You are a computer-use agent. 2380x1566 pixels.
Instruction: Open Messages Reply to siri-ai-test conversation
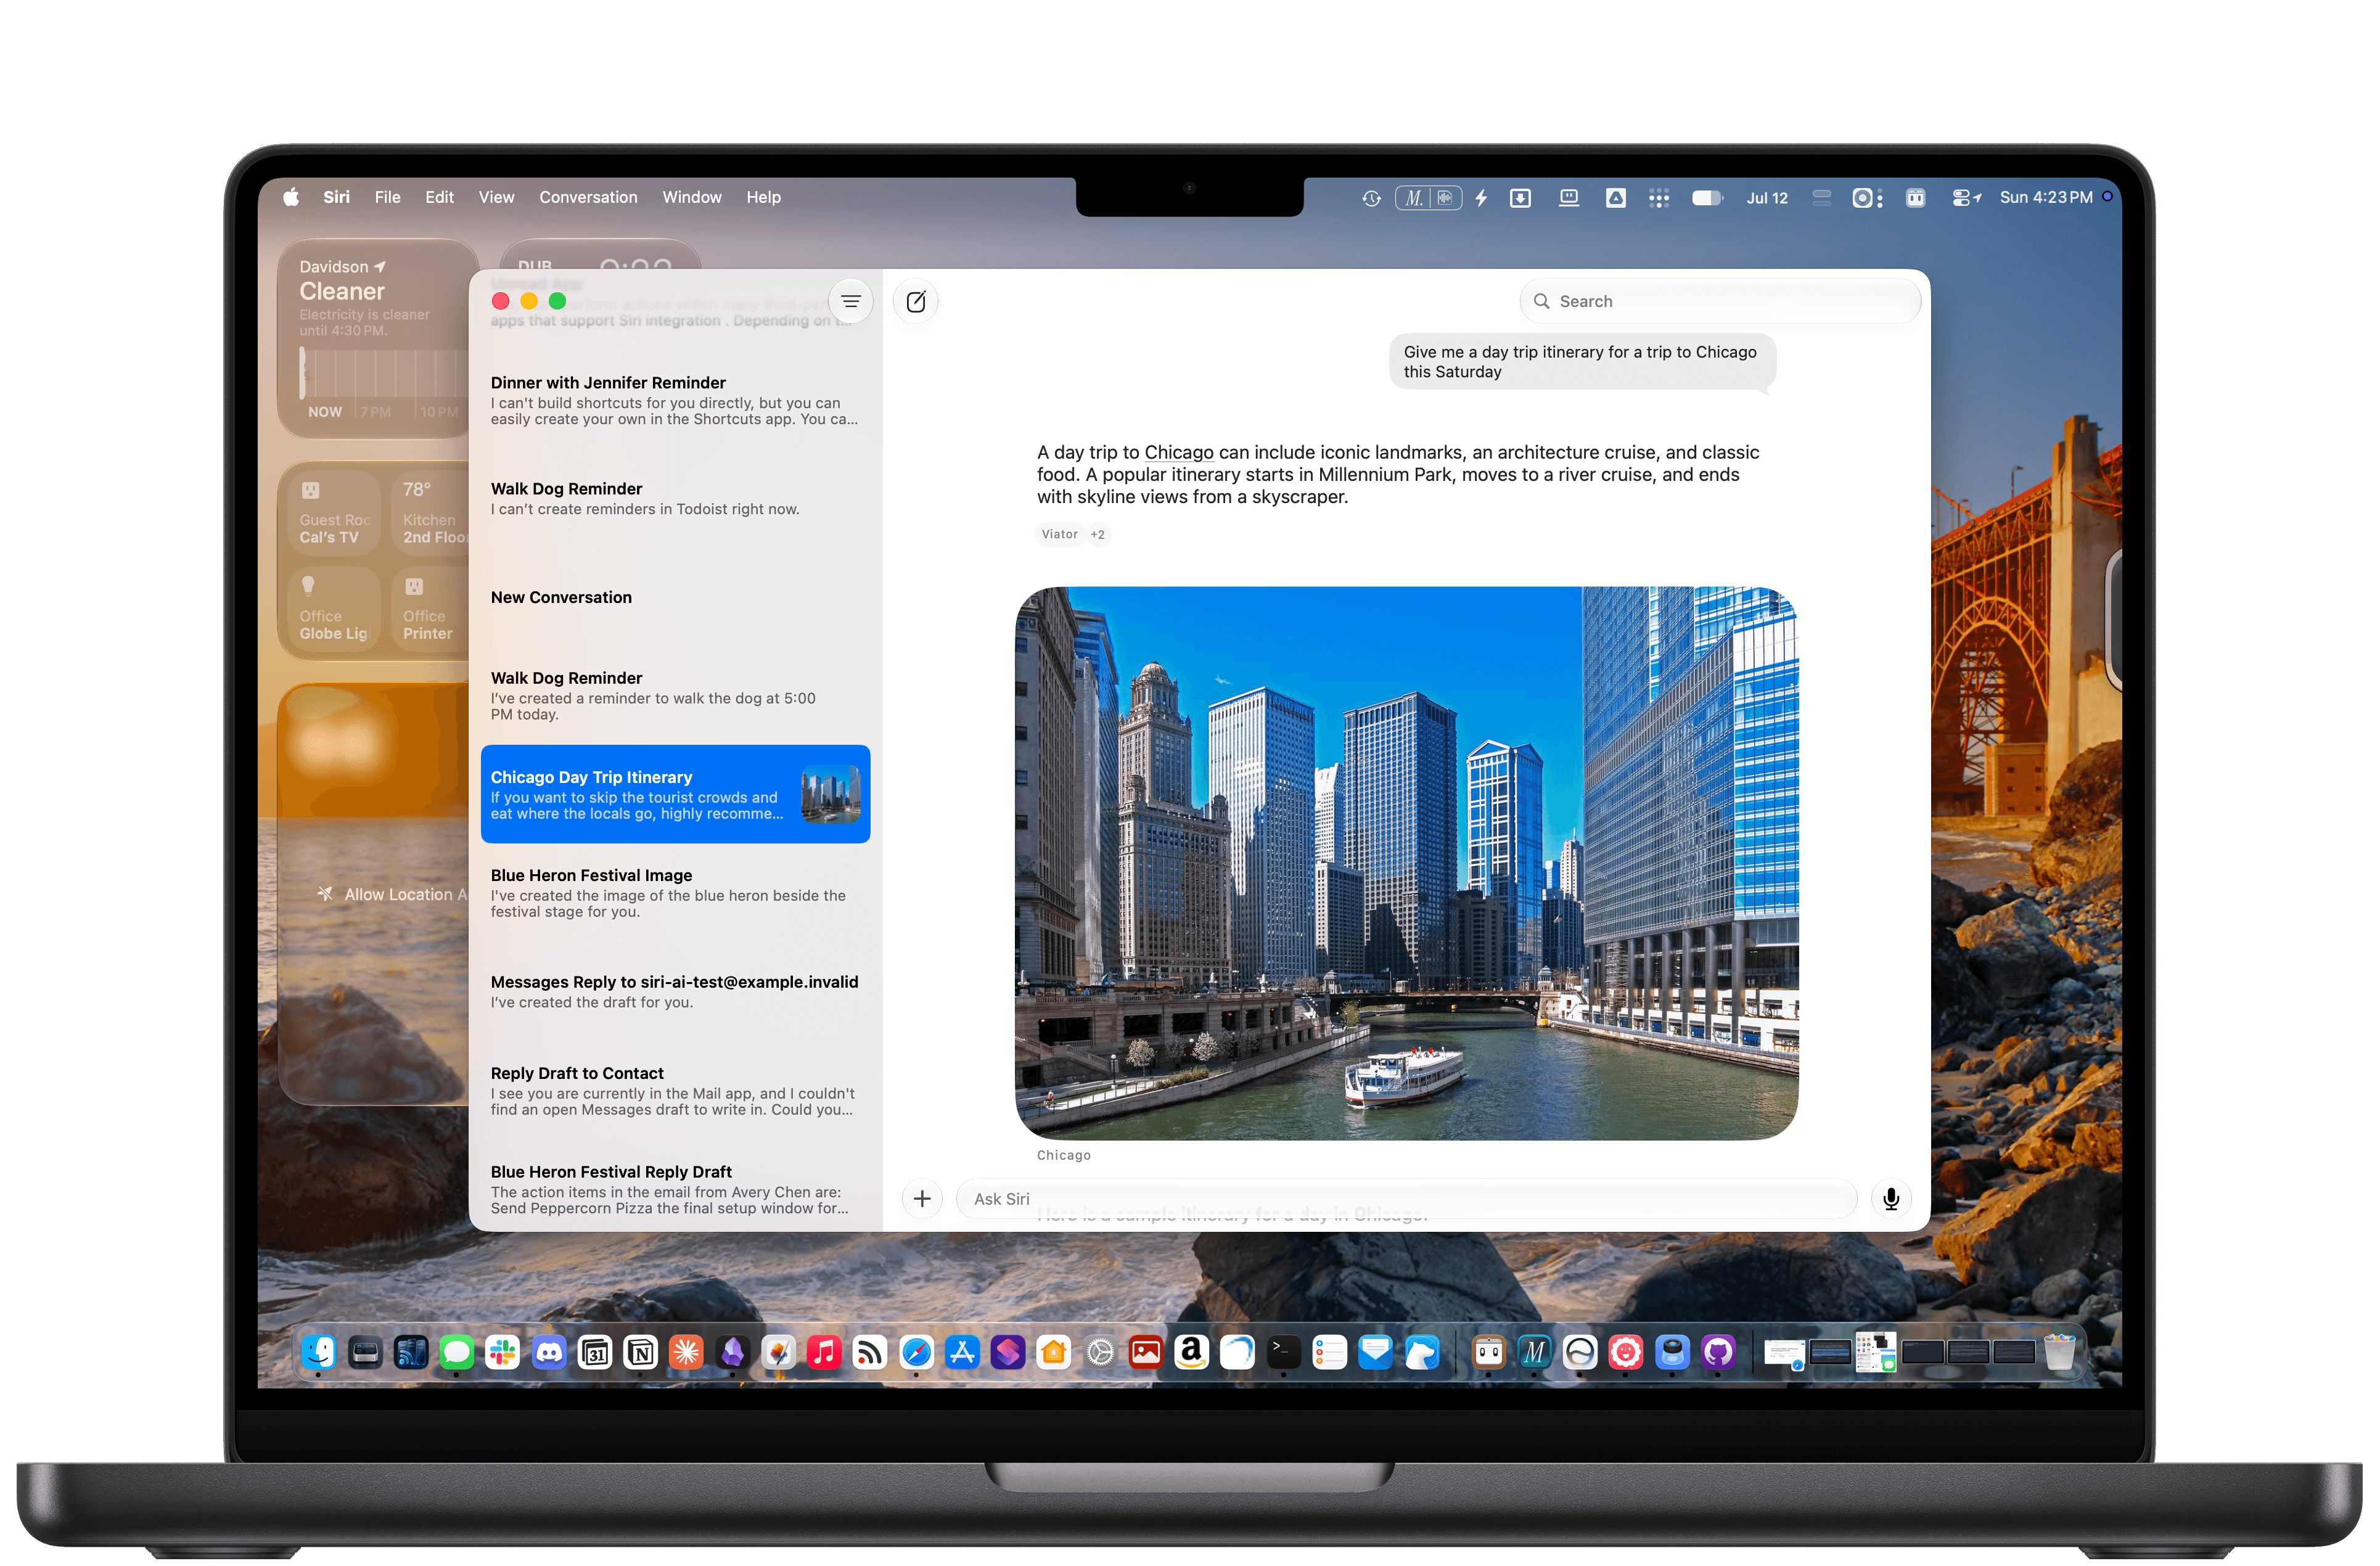pos(675,991)
